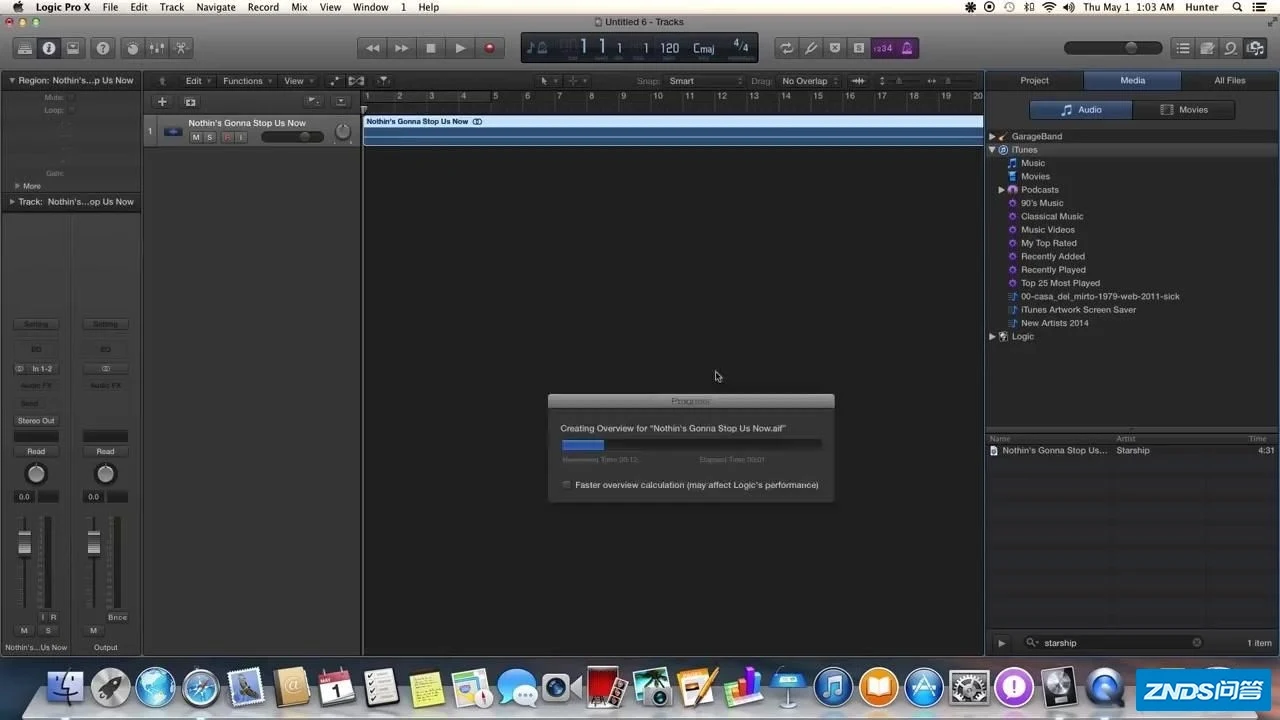Open the Editors scissors button
The width and height of the screenshot is (1280, 720).
coord(181,48)
